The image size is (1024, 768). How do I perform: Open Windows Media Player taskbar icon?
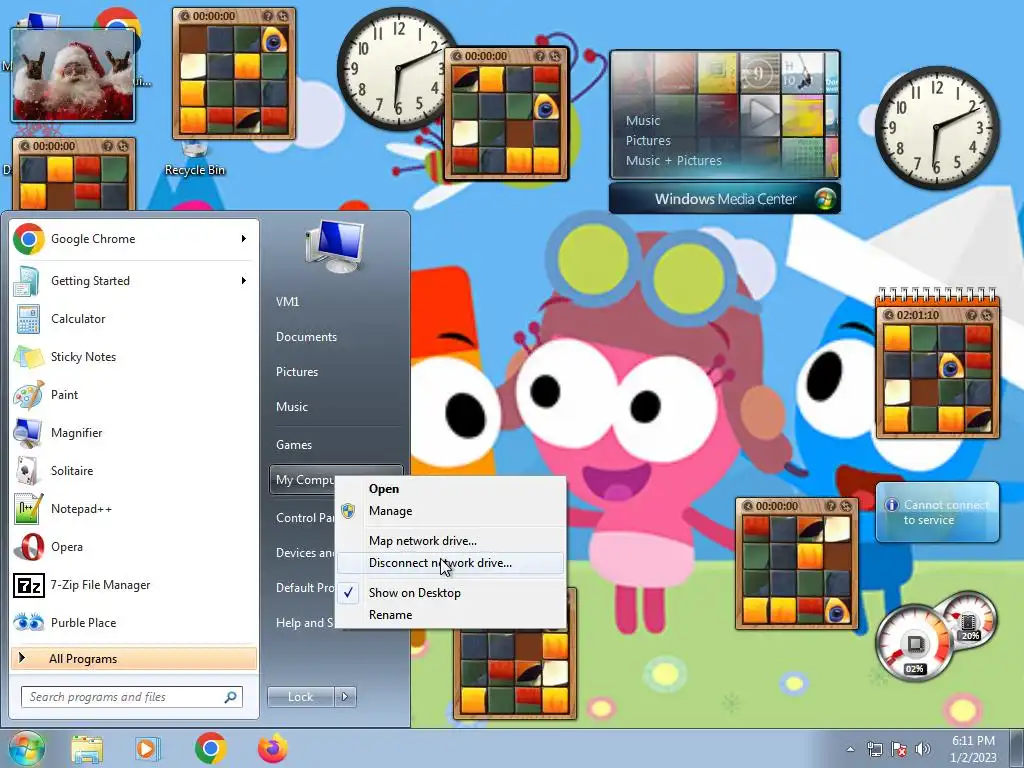(x=147, y=748)
